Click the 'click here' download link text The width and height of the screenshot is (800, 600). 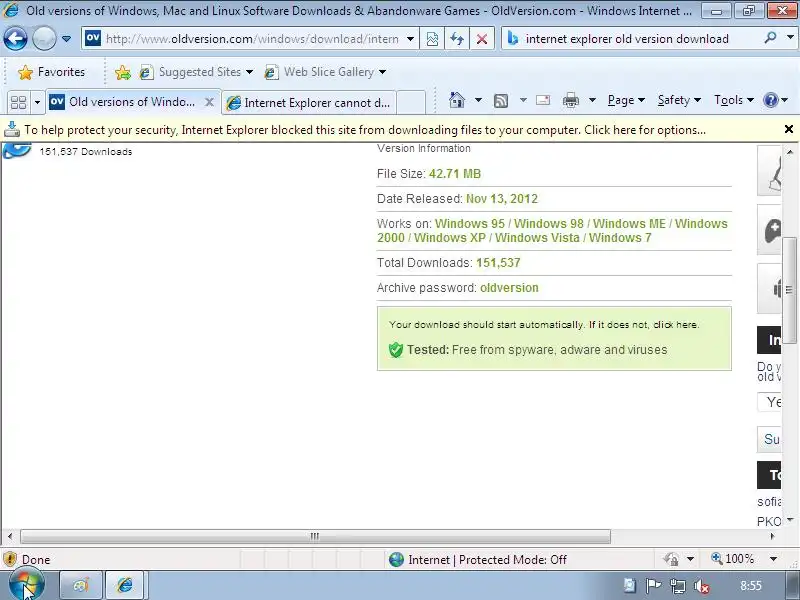point(676,324)
